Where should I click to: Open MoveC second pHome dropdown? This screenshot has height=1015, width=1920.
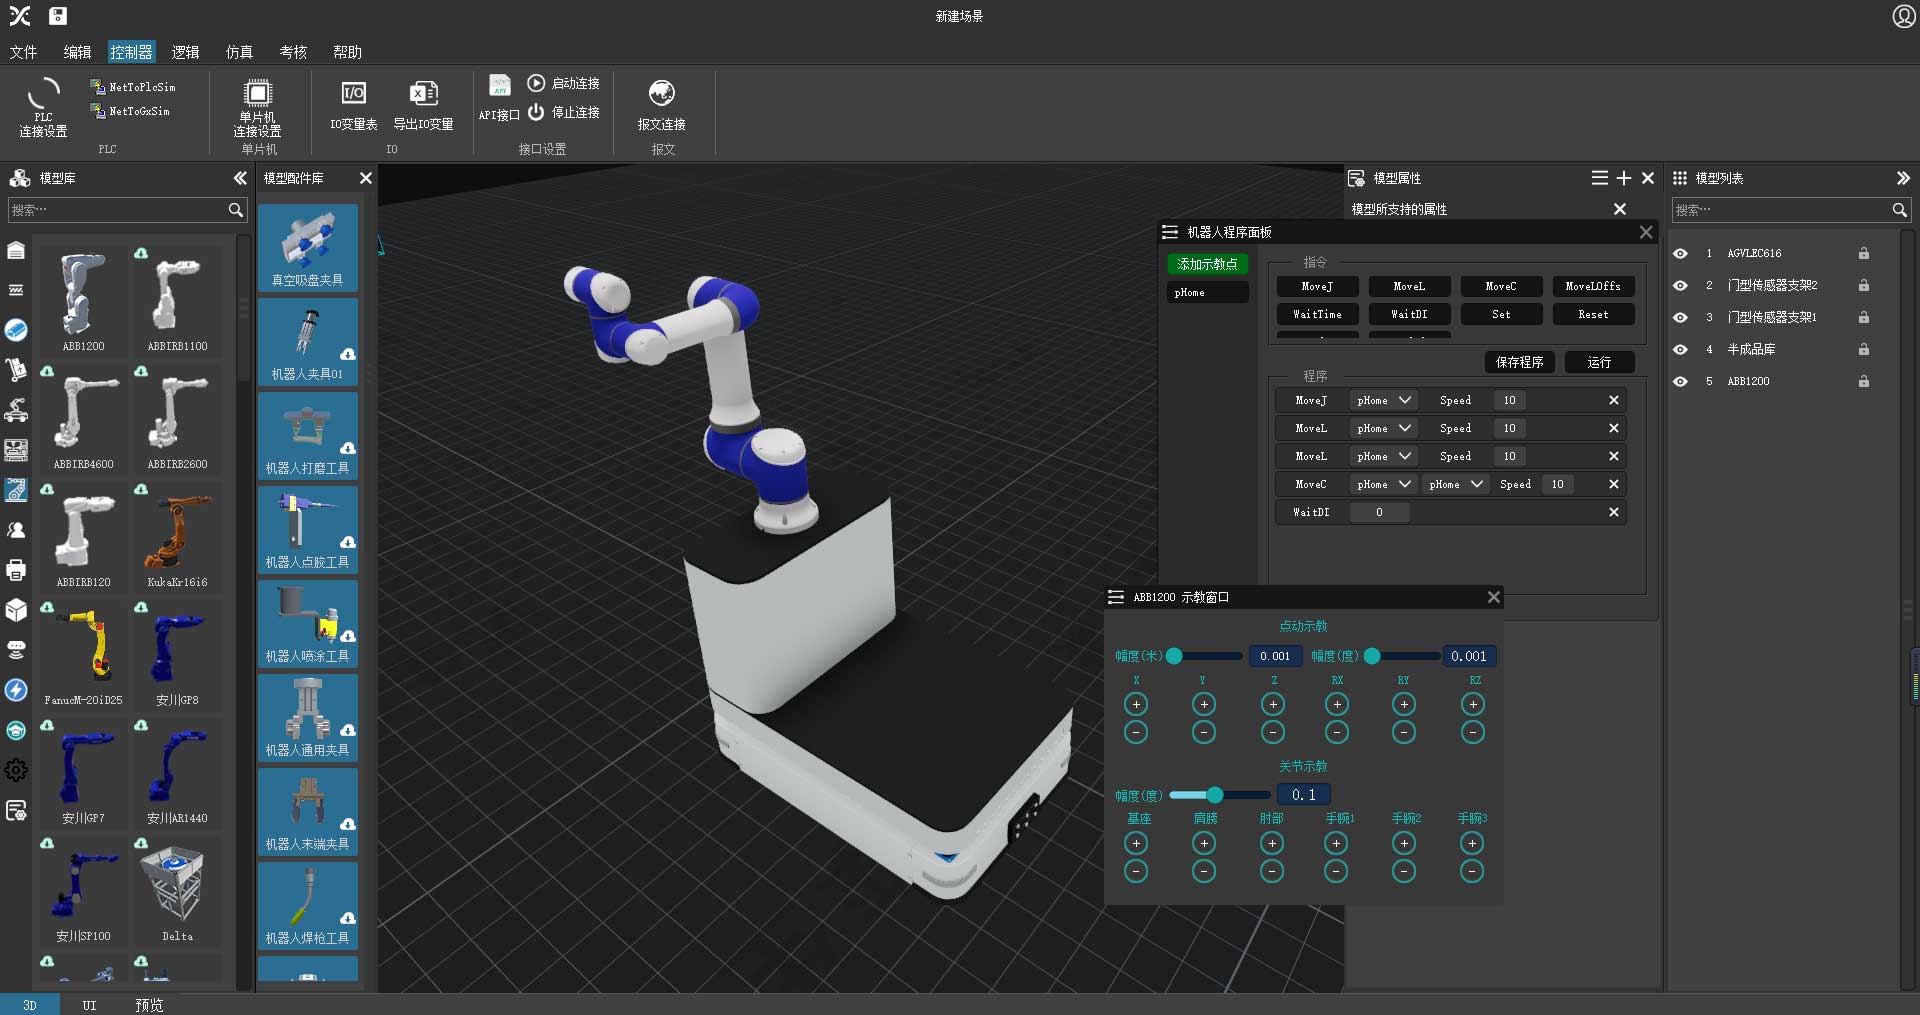pyautogui.click(x=1456, y=484)
